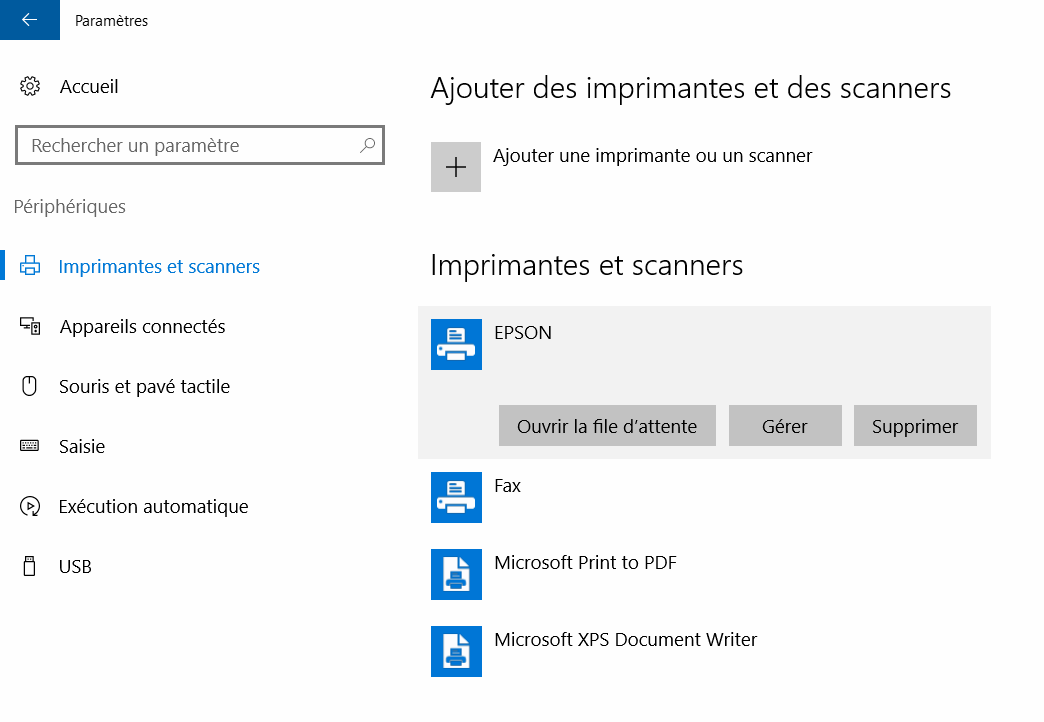1044x722 pixels.
Task: Select the EPSON printer icon
Action: coord(456,344)
